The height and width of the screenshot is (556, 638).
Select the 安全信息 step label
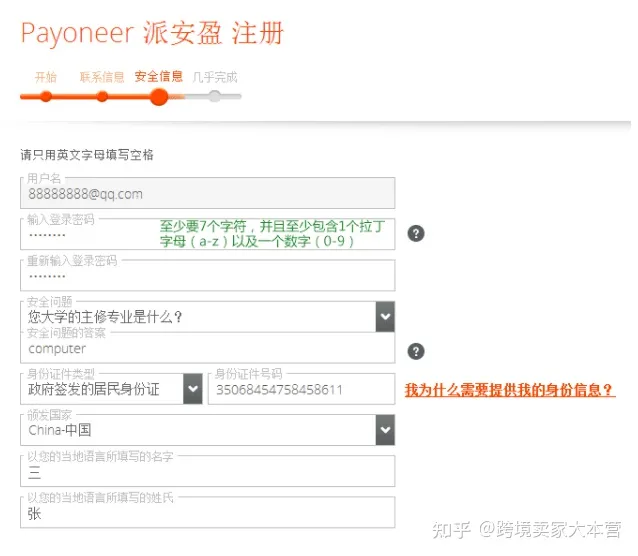[159, 77]
